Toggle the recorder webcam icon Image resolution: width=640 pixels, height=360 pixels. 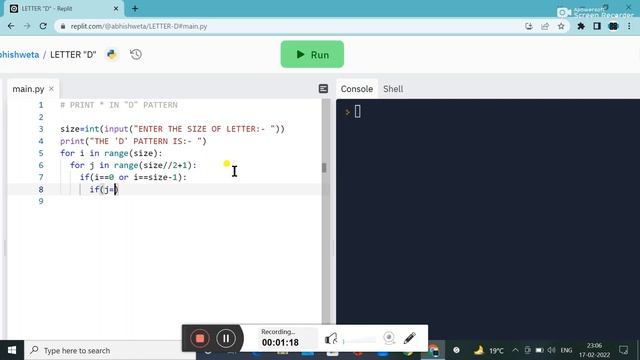click(x=389, y=338)
